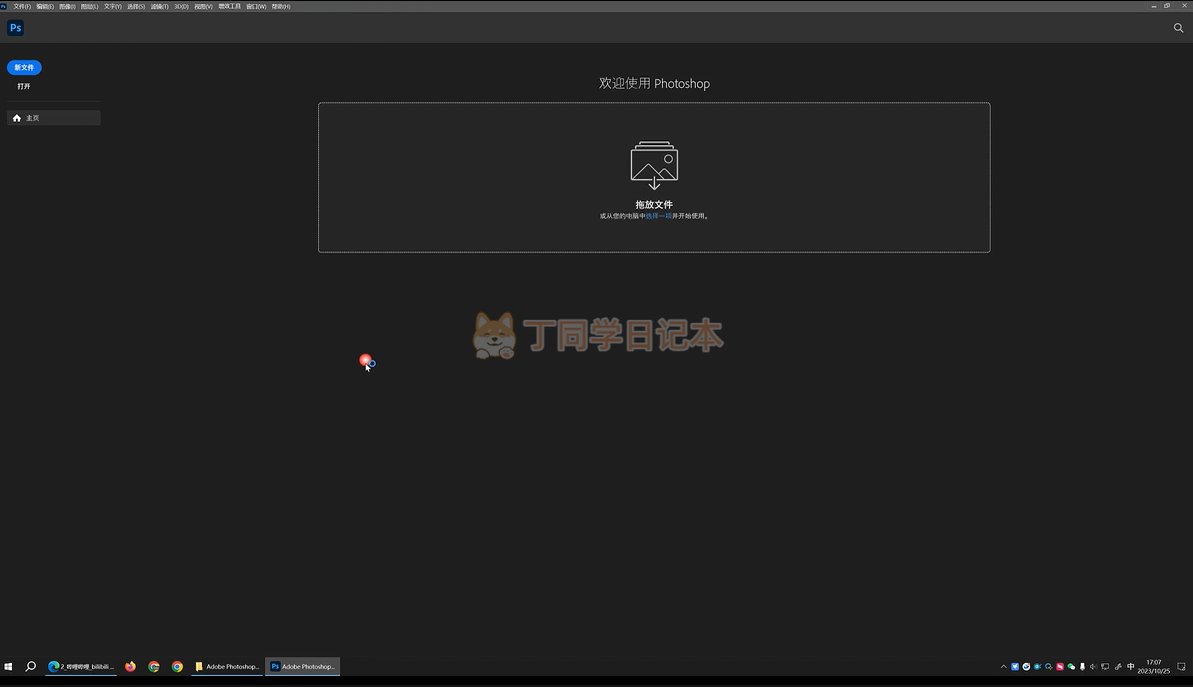The width and height of the screenshot is (1193, 687).
Task: Select the 主页 sidebar item
Action: tap(53, 118)
